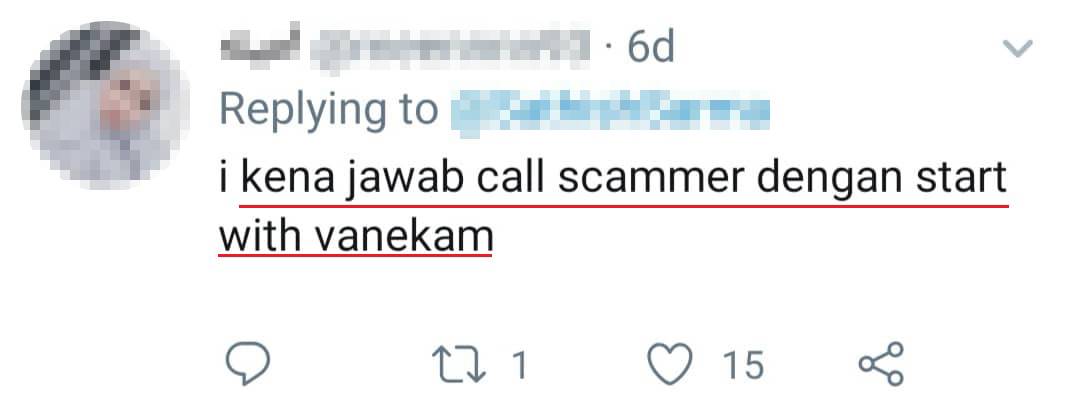Expand the tweet options chevron
Screen dimensions: 1069x403
1017,48
